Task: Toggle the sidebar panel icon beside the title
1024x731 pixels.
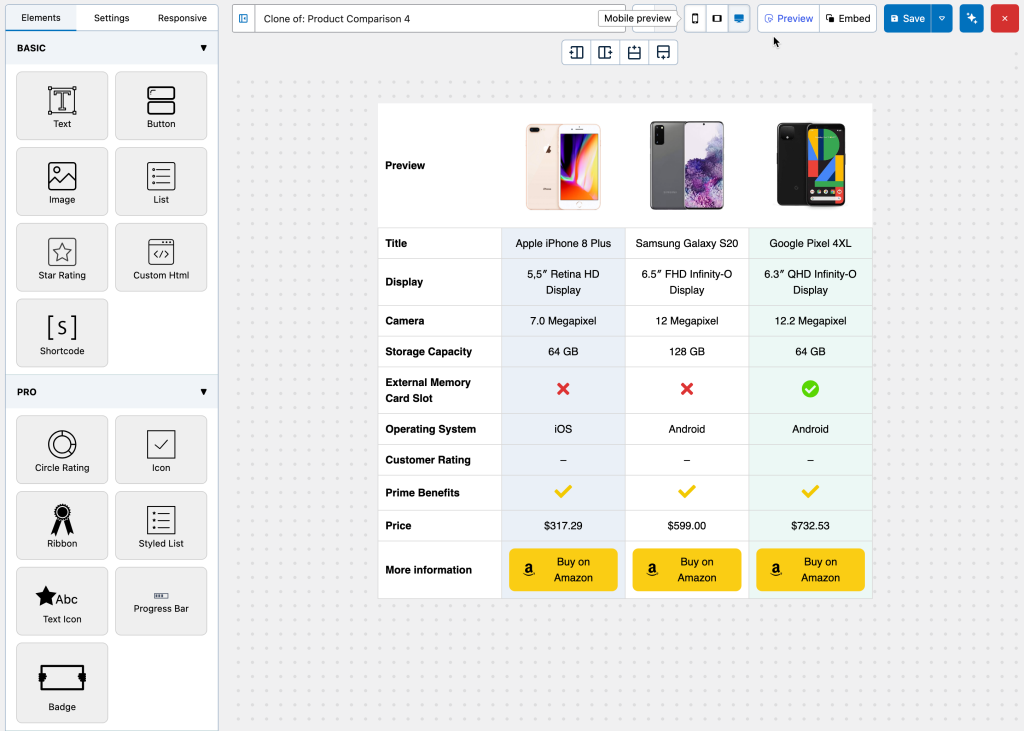Action: pos(244,18)
